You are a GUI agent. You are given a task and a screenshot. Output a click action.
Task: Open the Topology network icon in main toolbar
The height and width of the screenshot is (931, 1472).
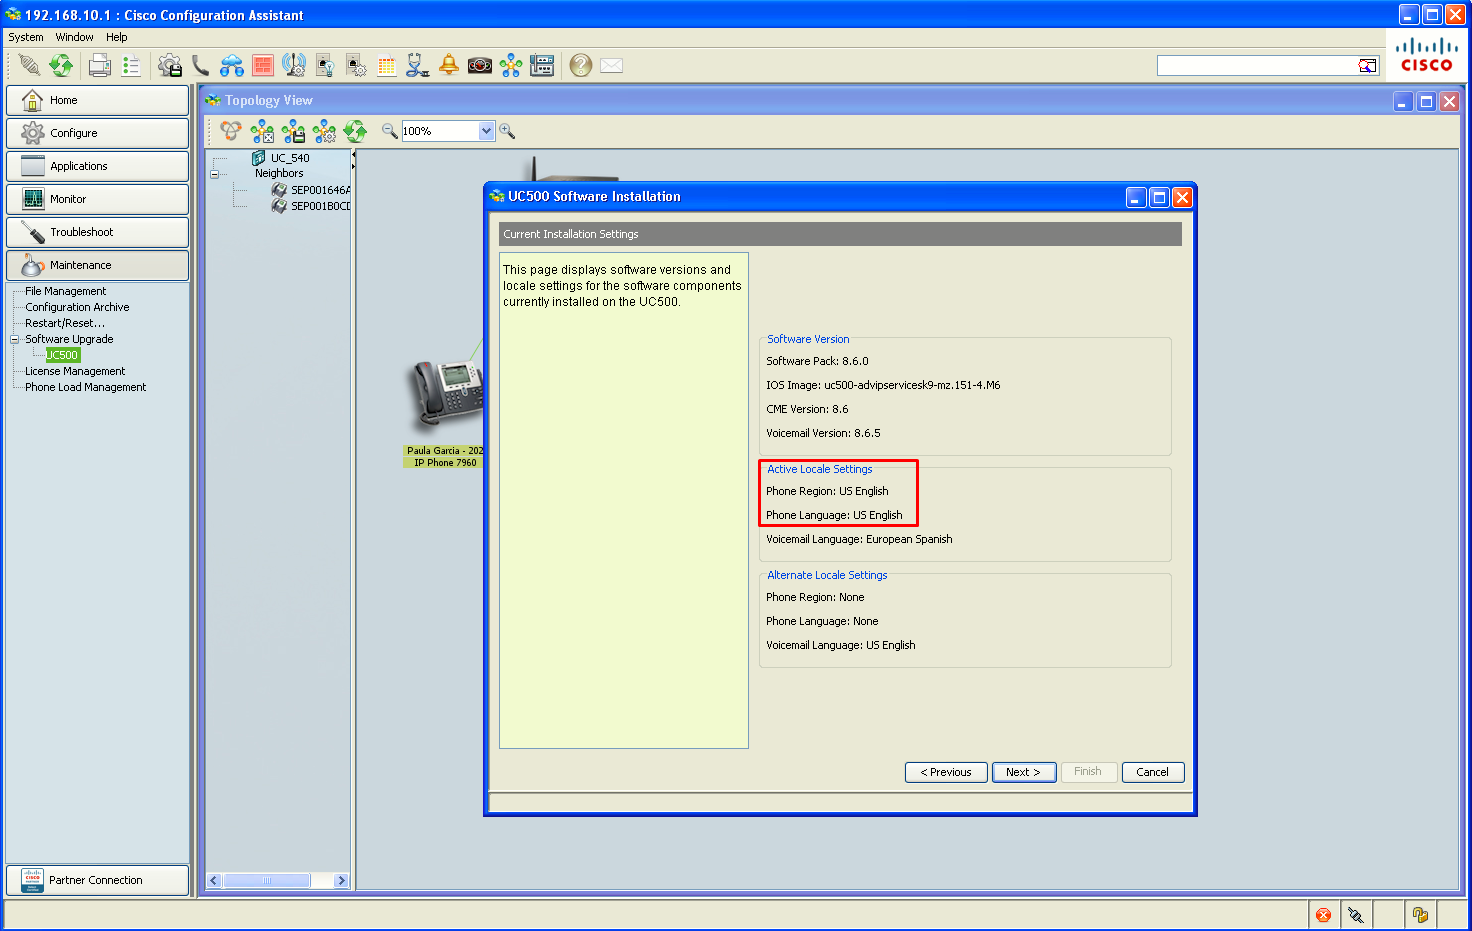(x=511, y=65)
